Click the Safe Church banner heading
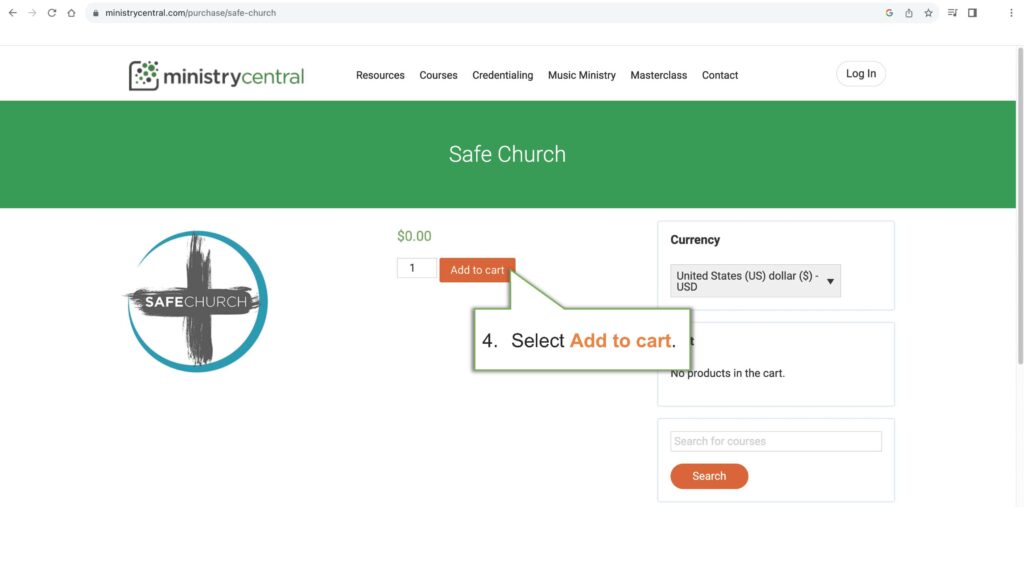 [507, 154]
